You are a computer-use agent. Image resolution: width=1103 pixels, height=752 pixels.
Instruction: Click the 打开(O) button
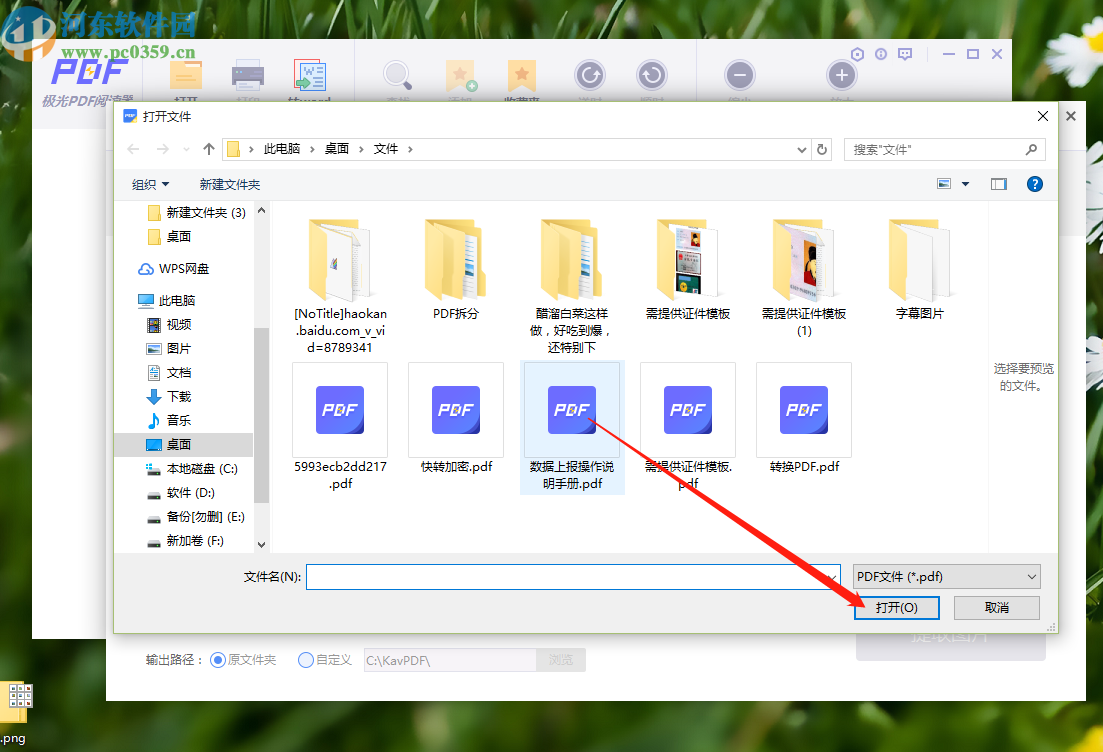(896, 608)
